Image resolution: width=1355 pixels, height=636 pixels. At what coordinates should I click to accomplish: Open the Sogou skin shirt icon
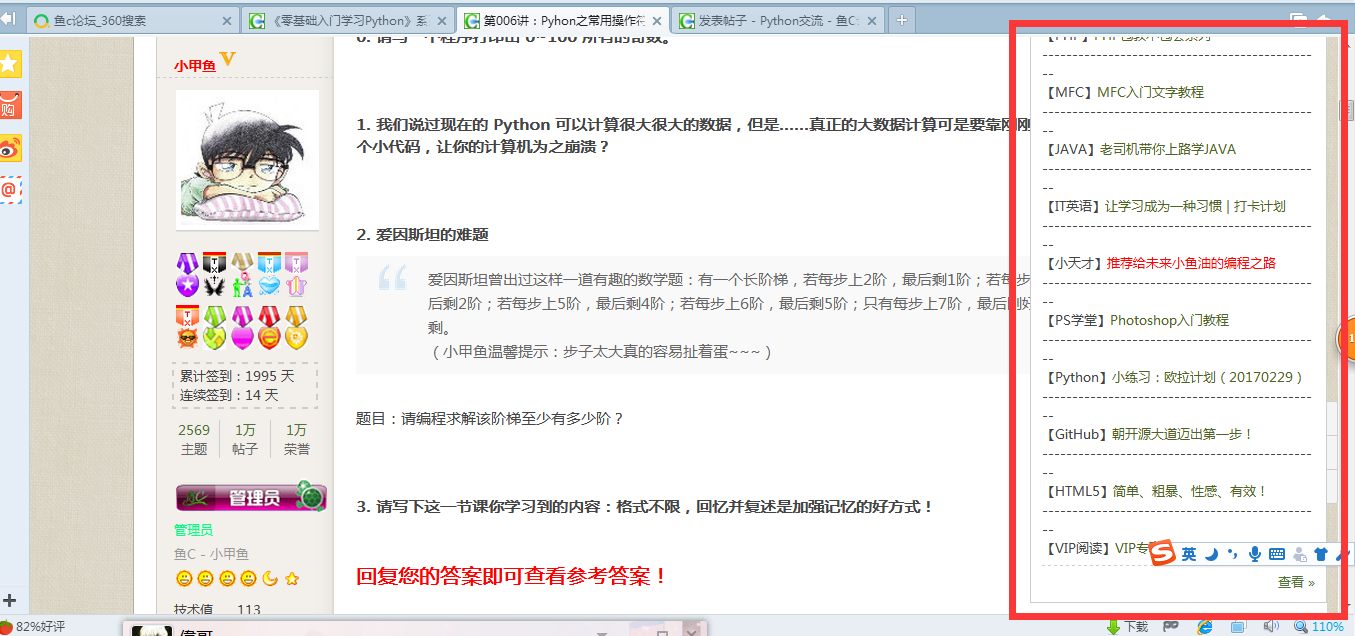[x=1320, y=554]
